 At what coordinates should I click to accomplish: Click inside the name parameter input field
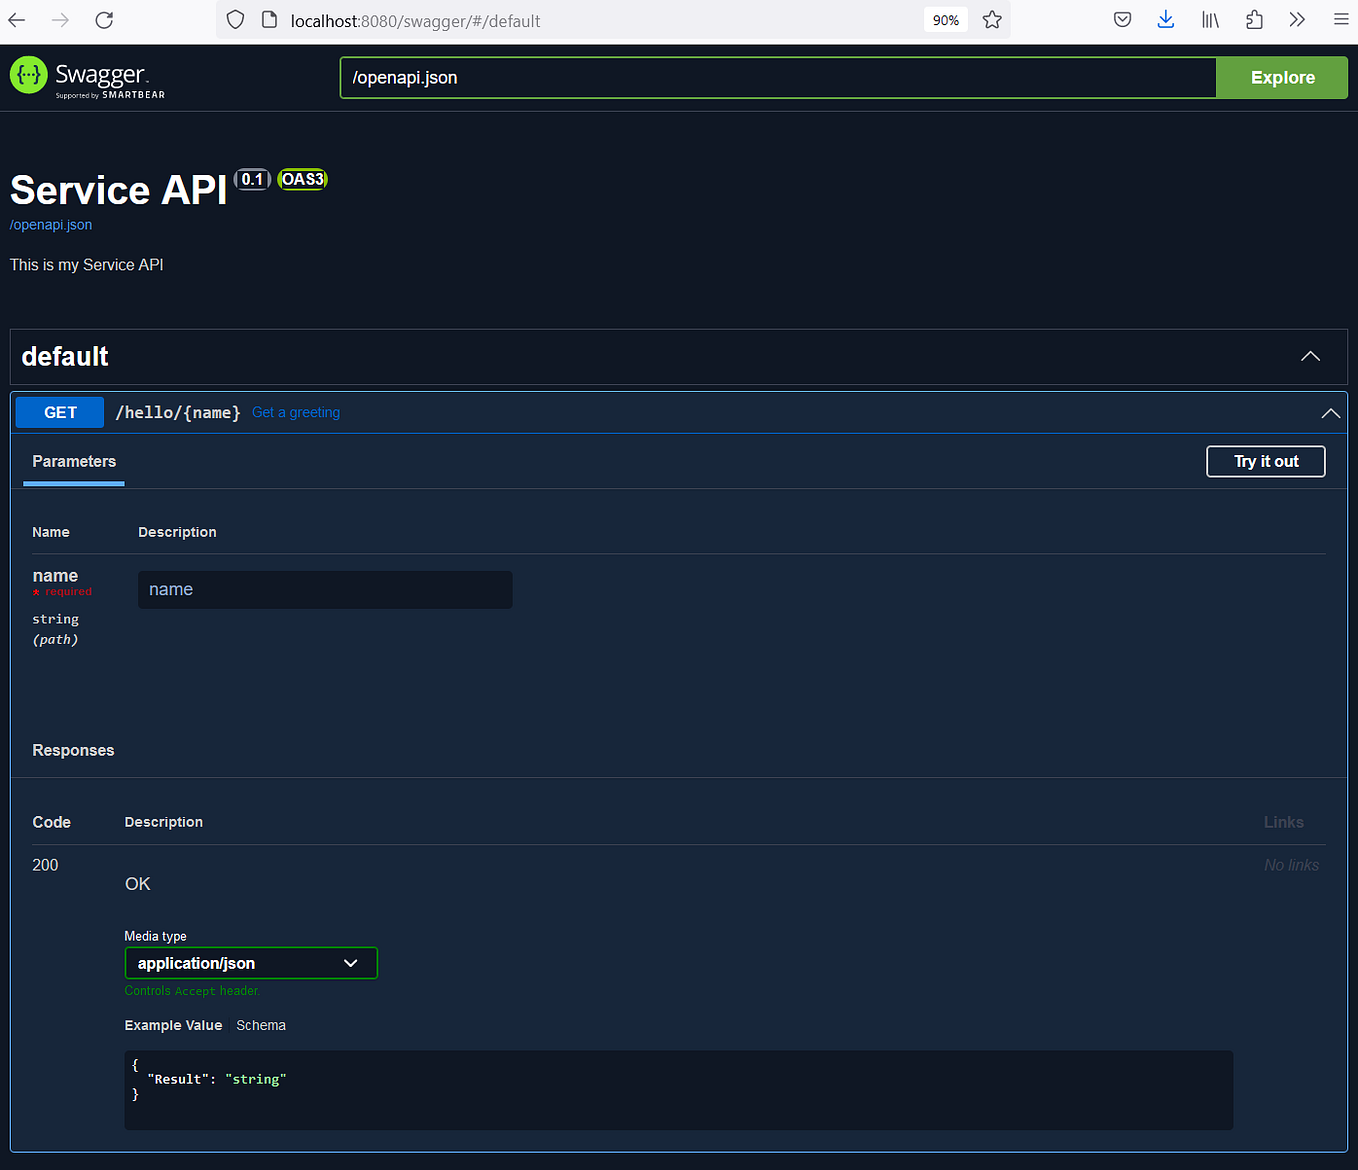324,589
